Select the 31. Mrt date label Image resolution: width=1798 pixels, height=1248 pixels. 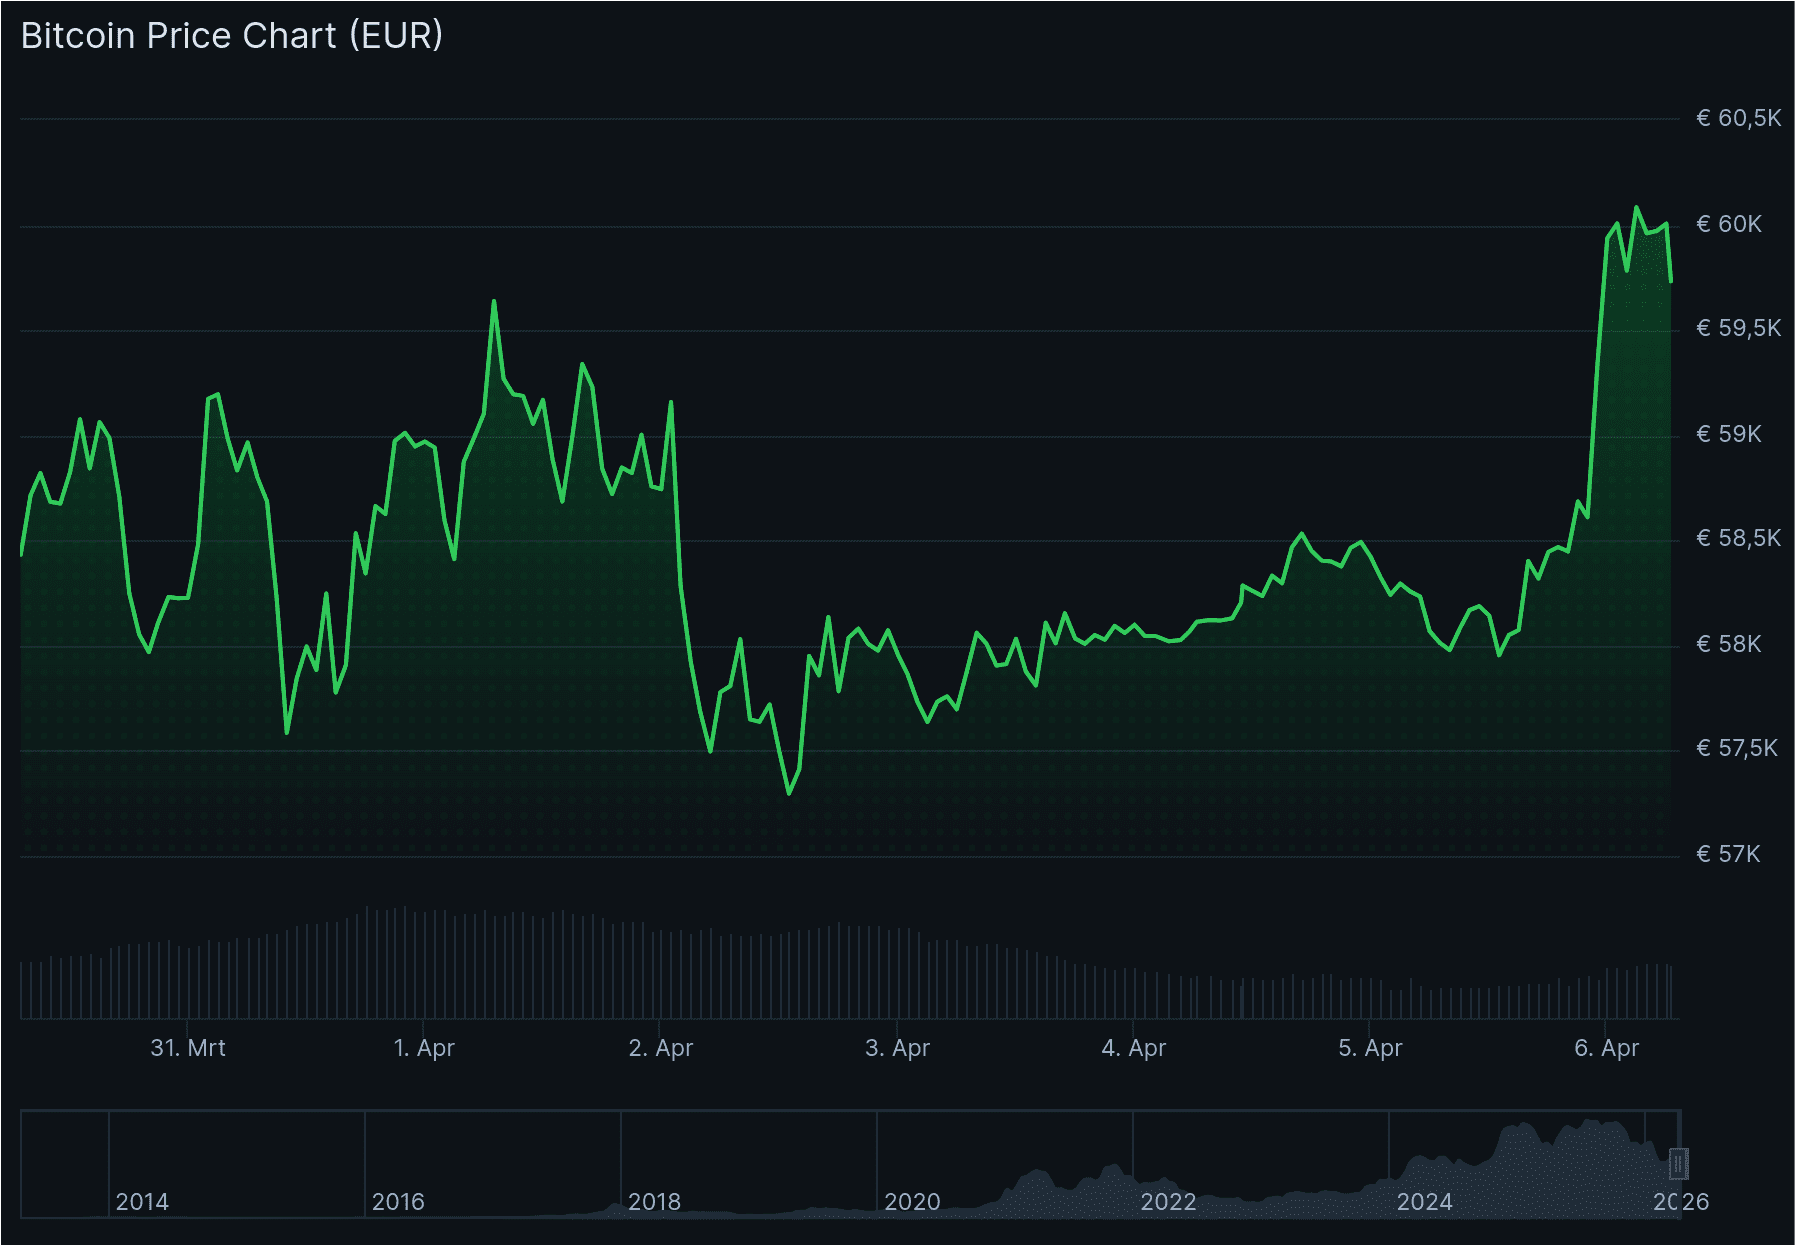[x=190, y=1048]
